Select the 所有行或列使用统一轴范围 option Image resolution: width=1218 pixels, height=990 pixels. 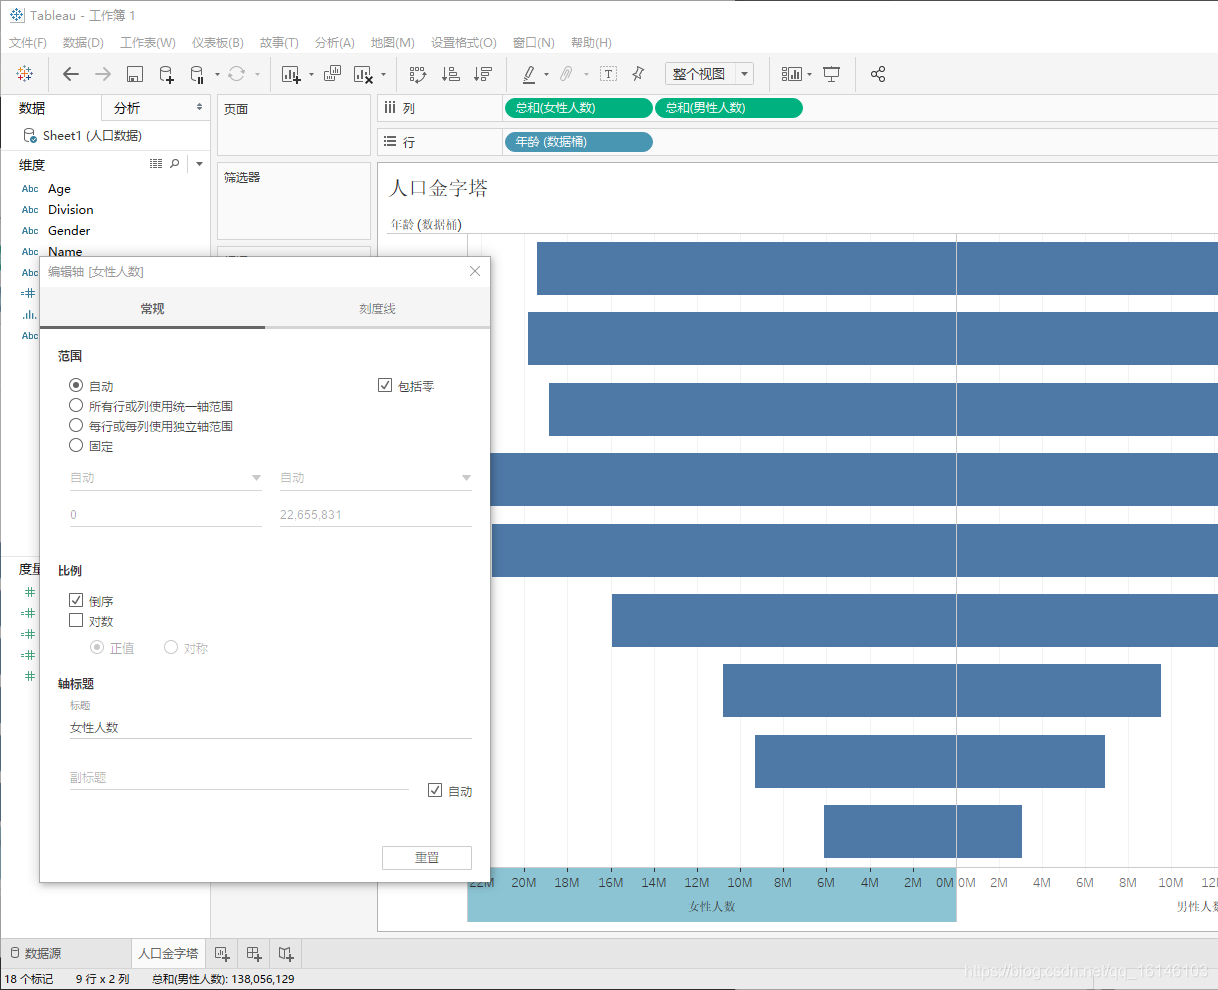point(76,405)
